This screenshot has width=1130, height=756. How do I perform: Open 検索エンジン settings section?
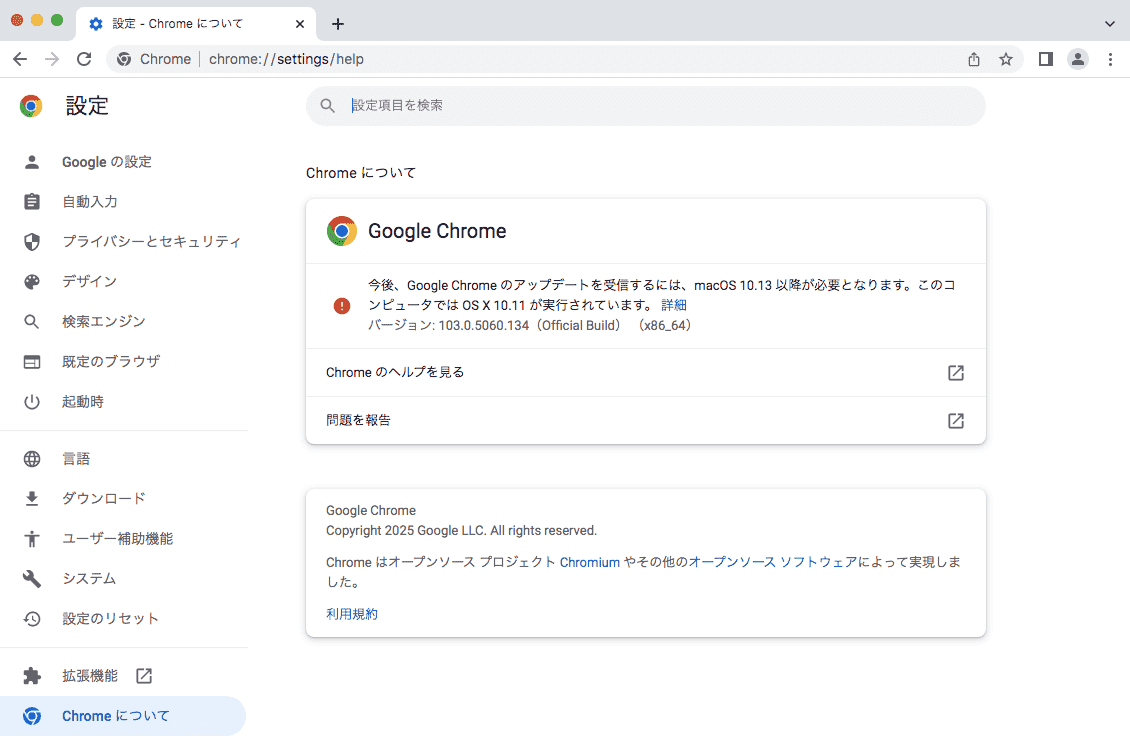[x=124, y=321]
